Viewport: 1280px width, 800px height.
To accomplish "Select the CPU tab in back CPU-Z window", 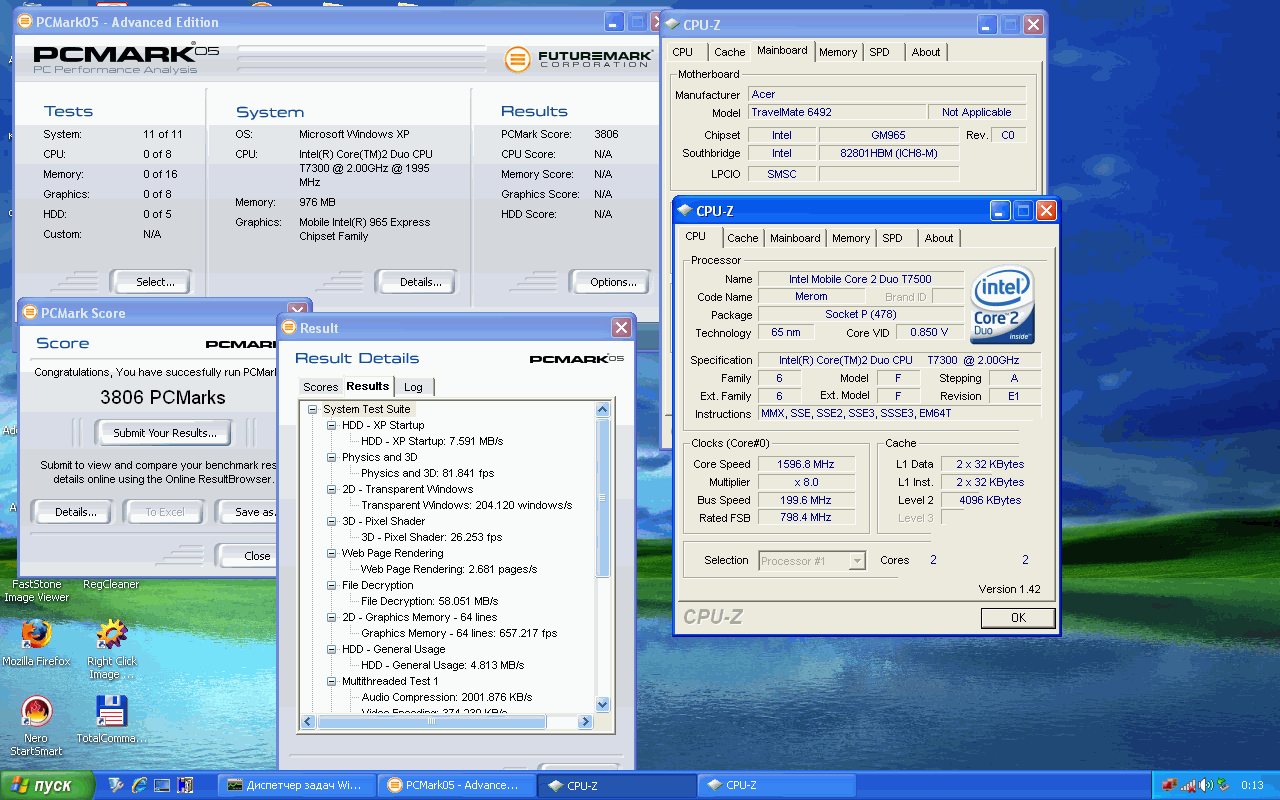I will pyautogui.click(x=682, y=52).
